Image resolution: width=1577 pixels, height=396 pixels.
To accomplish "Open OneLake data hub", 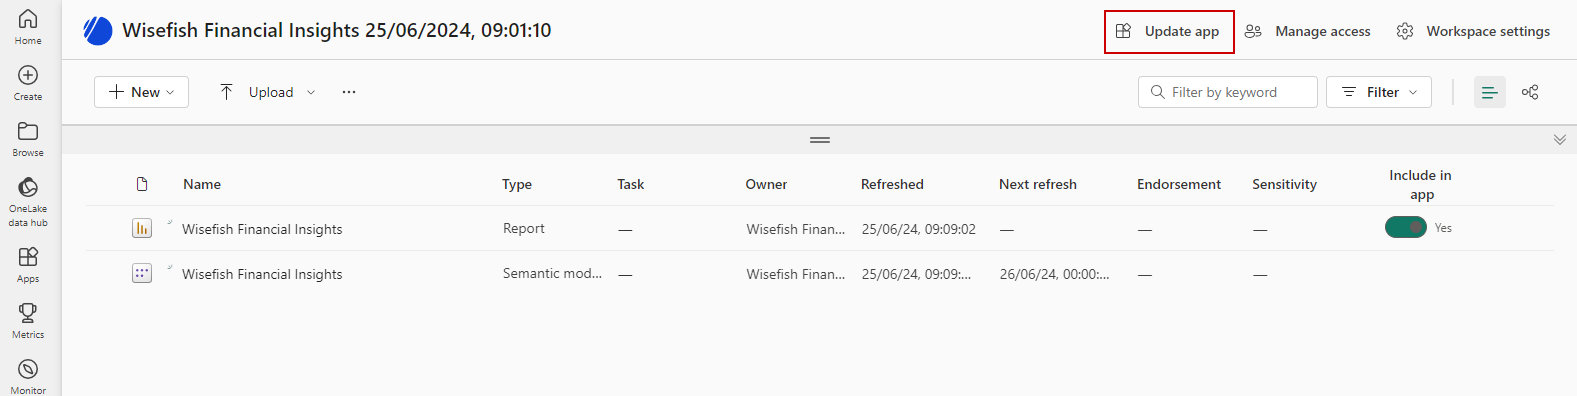I will [28, 201].
